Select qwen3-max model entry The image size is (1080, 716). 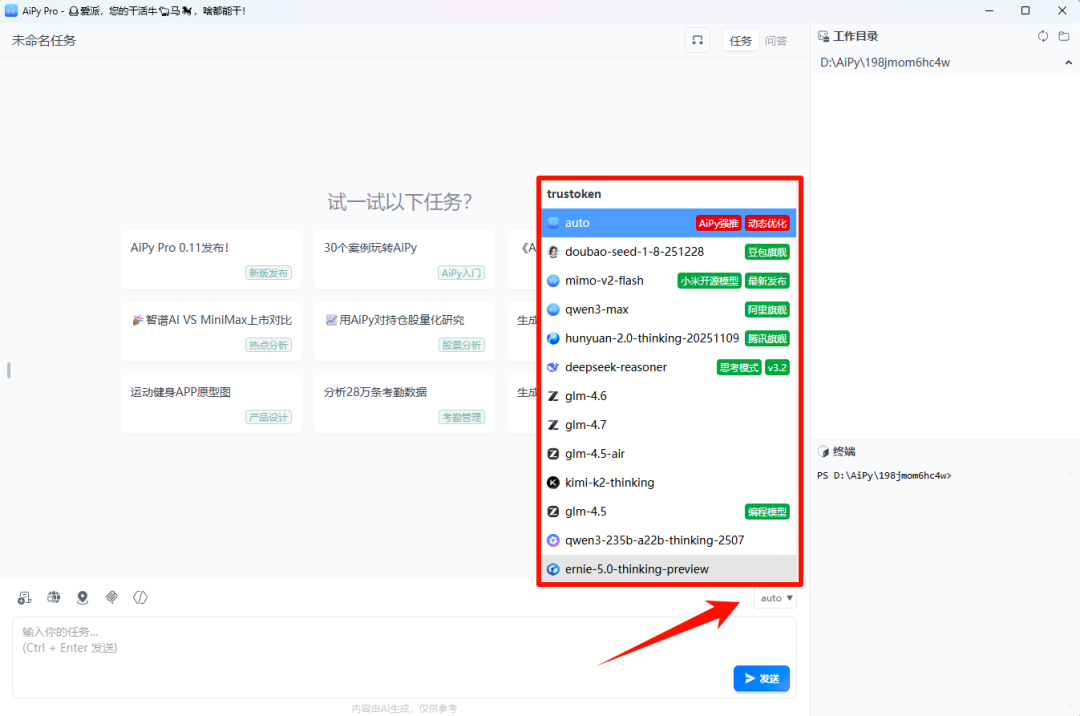pyautogui.click(x=668, y=310)
